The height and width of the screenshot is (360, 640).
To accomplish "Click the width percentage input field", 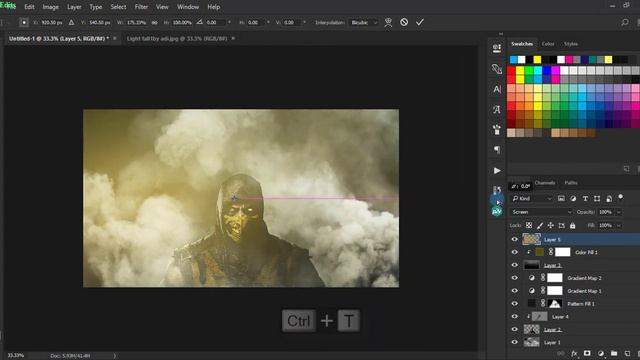I will coord(137,22).
